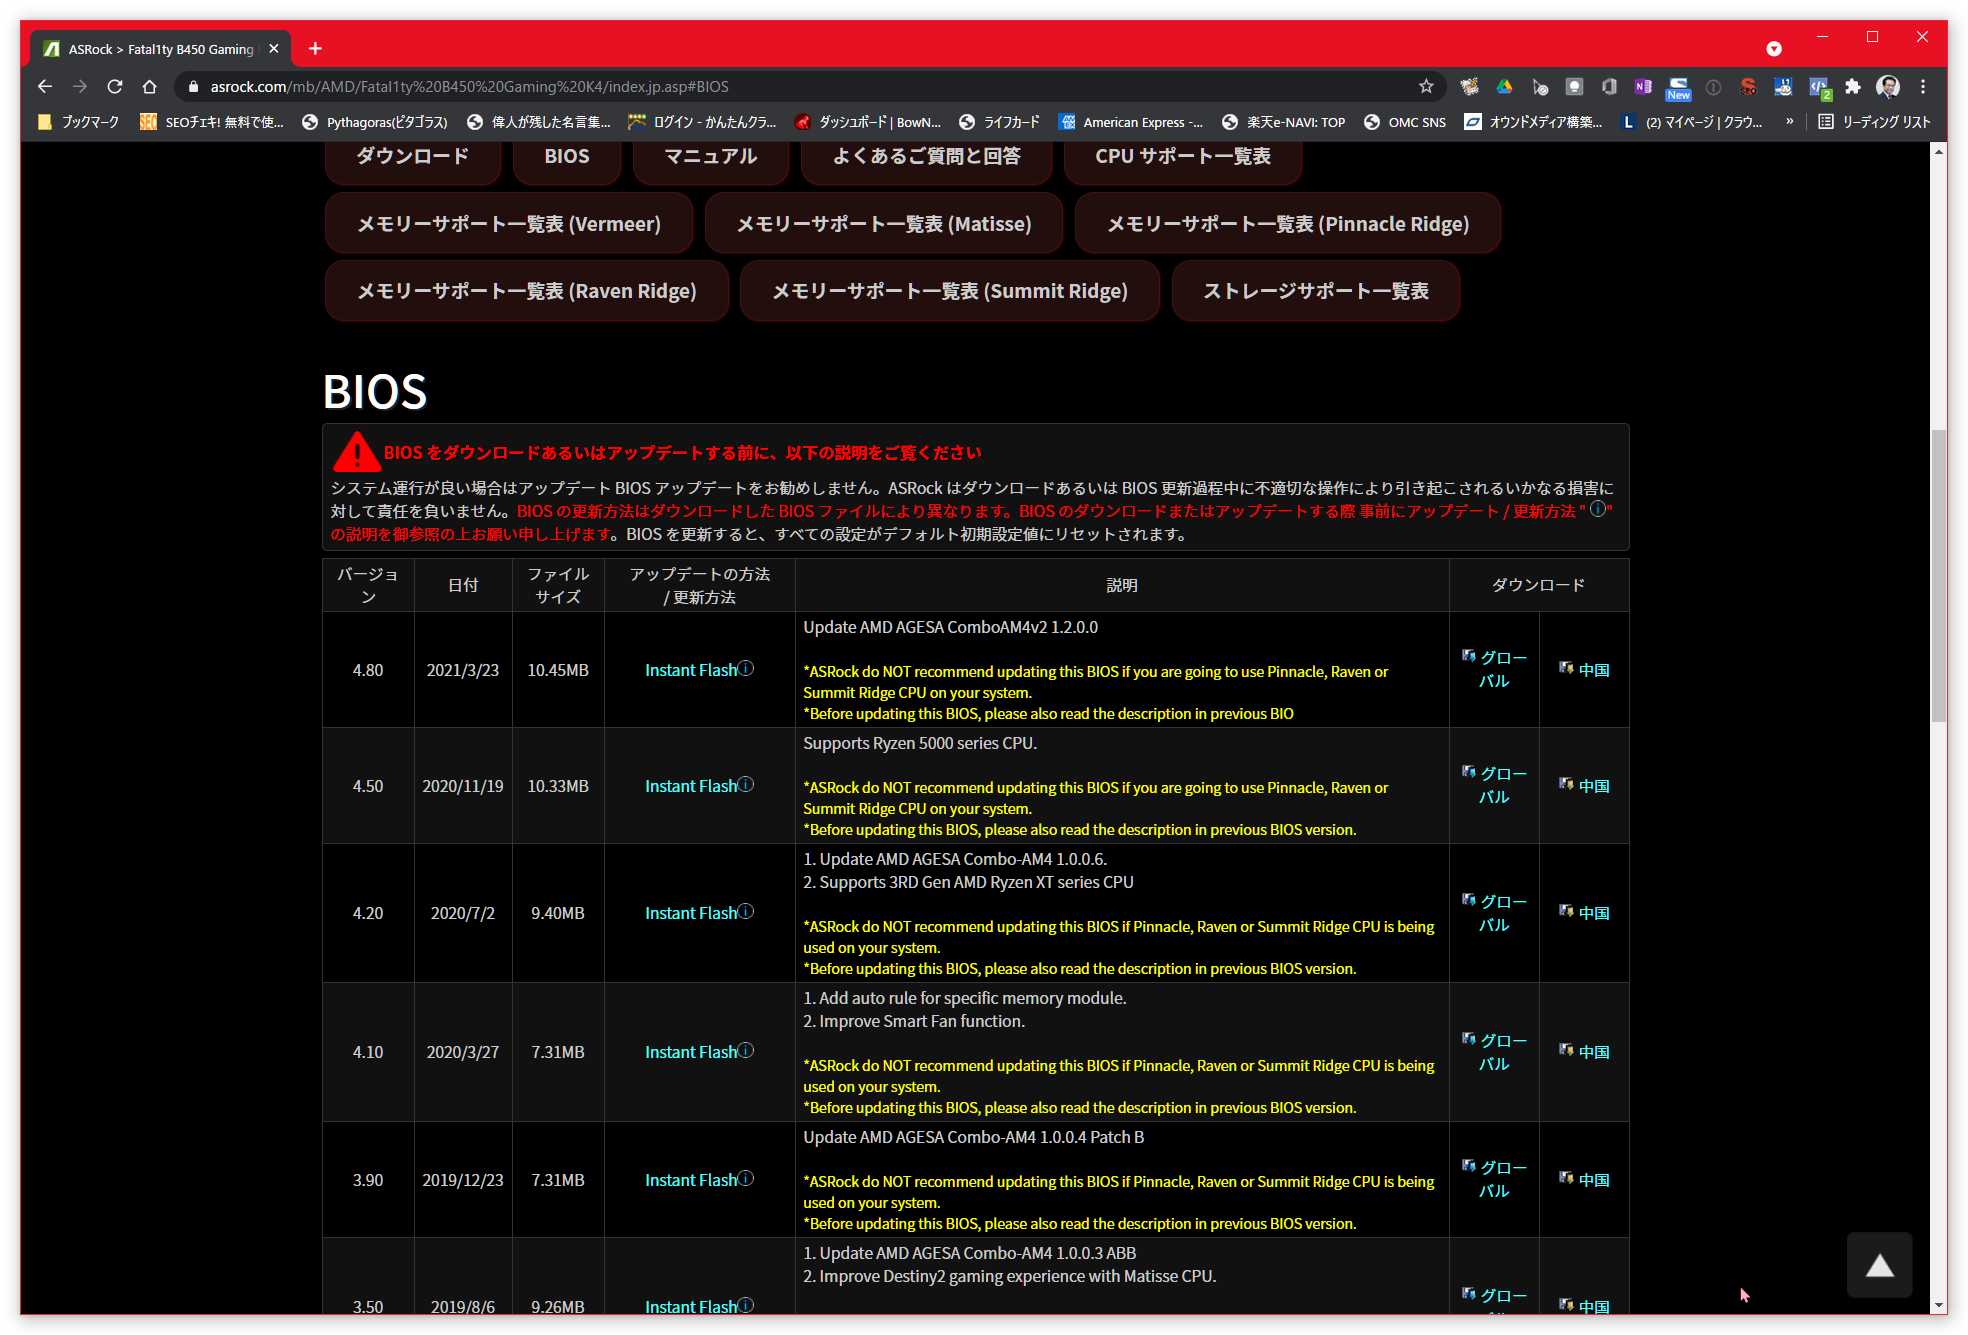
Task: Download BIOS 3.90 from グローバル server
Action: [1494, 1179]
